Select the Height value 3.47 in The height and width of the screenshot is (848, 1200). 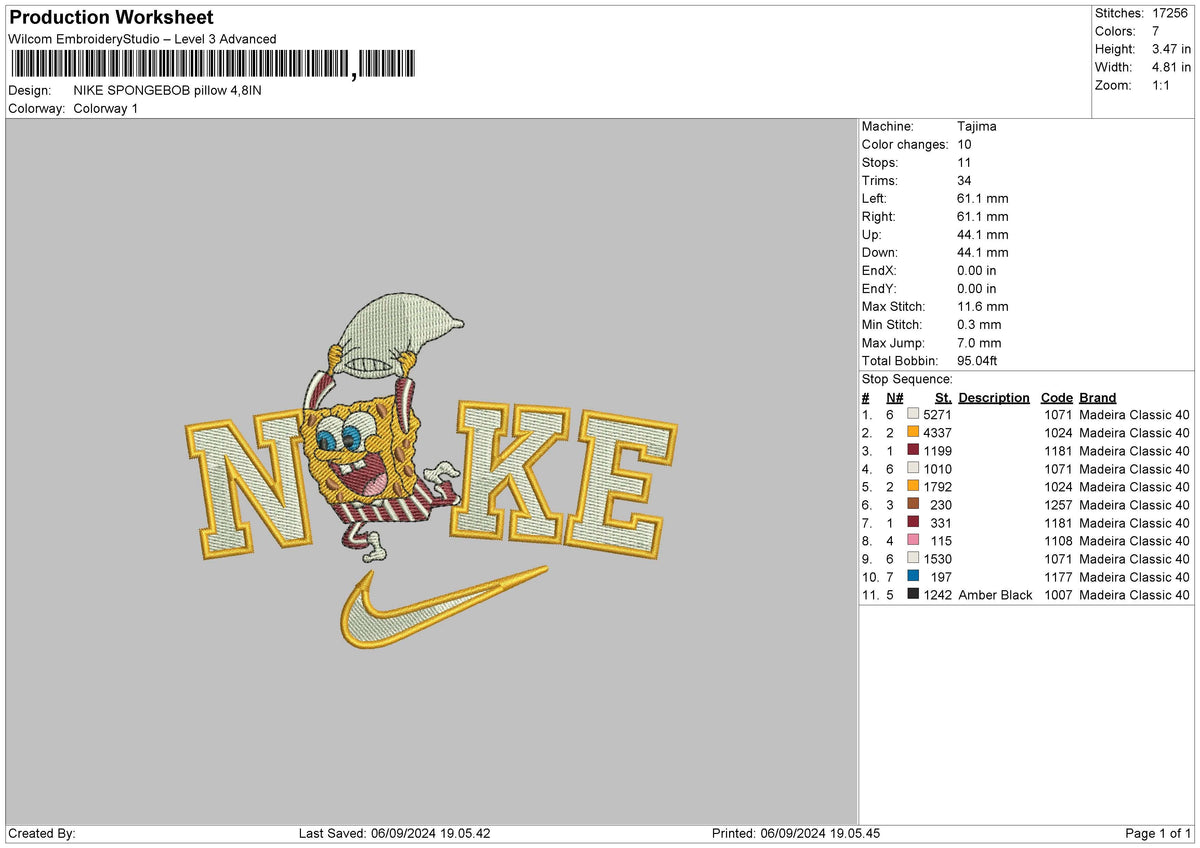click(x=1172, y=49)
